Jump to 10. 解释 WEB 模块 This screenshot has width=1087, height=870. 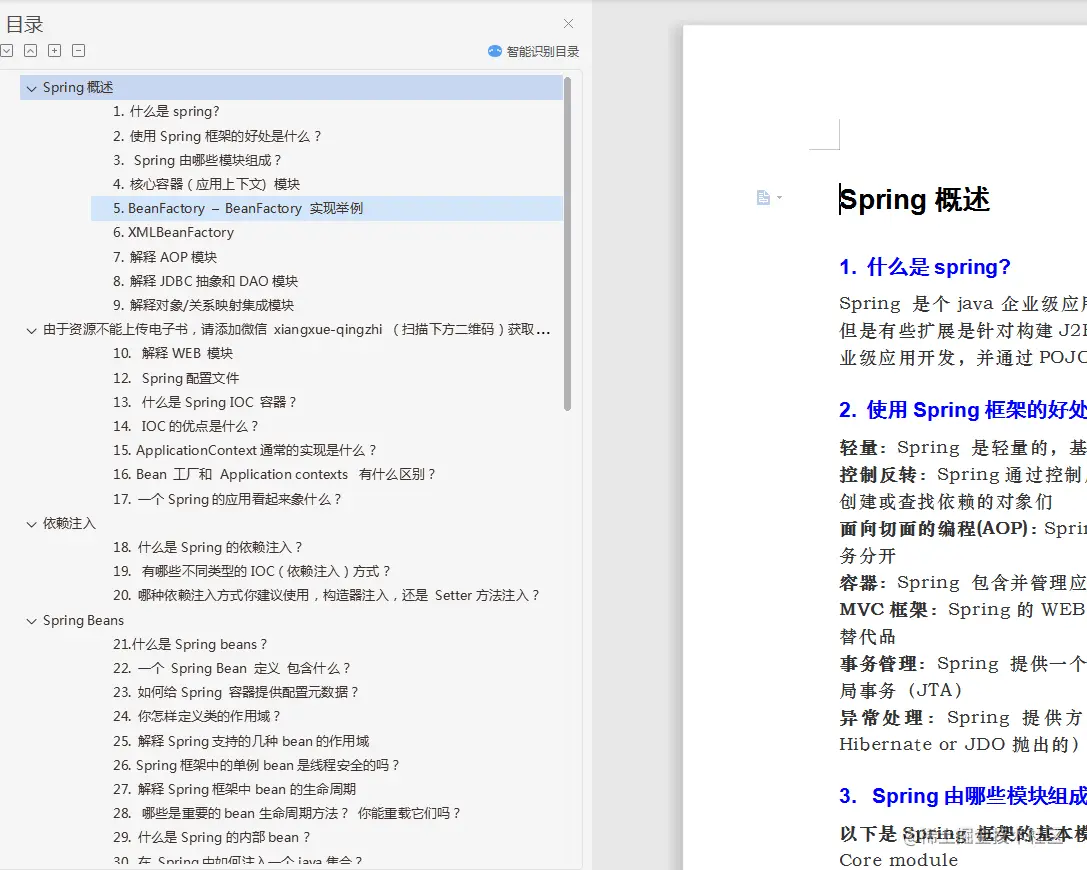tap(173, 354)
